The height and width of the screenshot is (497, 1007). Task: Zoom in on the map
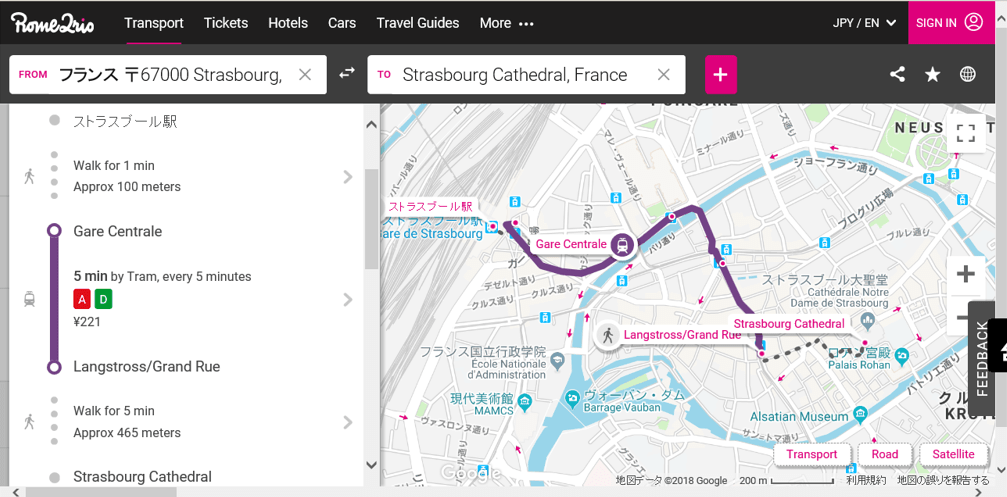(965, 274)
